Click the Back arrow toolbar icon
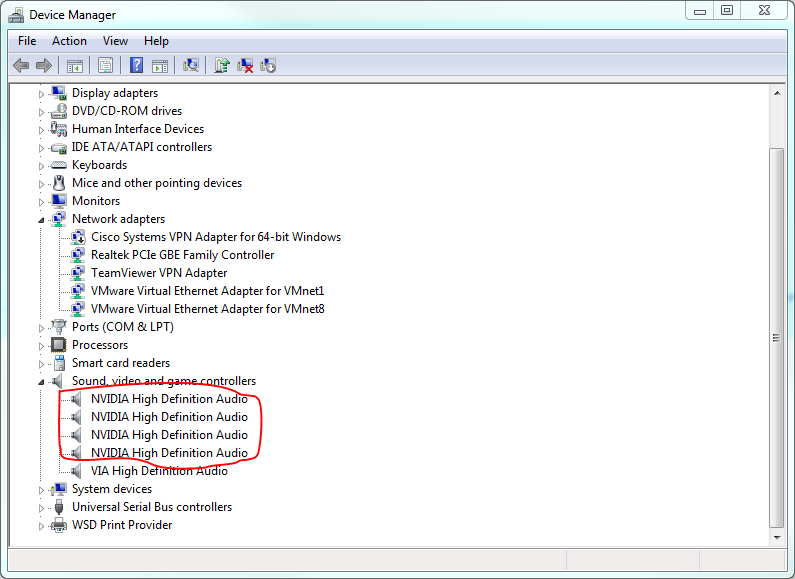The height and width of the screenshot is (579, 795). 21,65
